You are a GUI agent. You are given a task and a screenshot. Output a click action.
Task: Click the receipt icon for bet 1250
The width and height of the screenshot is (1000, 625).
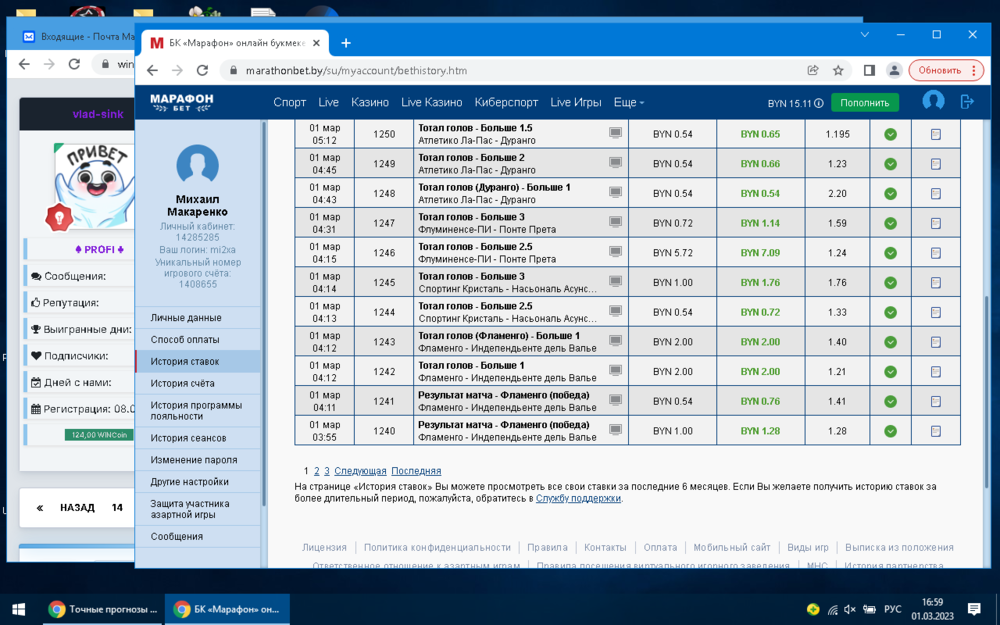click(x=935, y=134)
